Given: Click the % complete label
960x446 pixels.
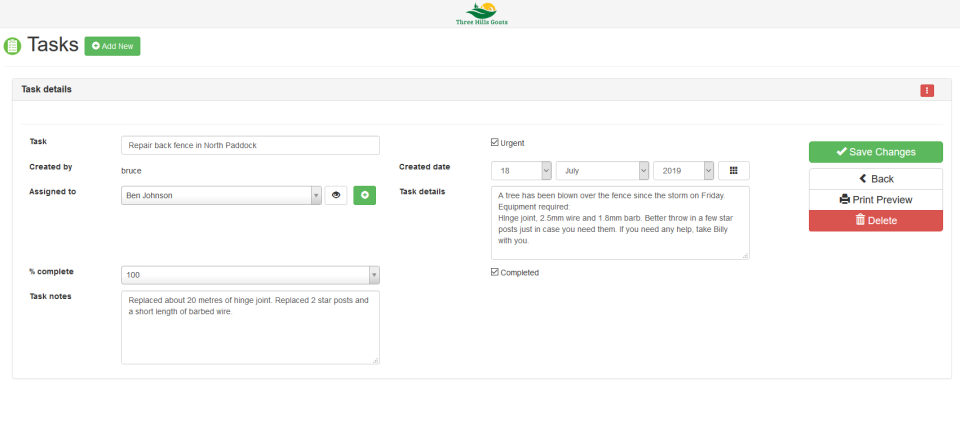Looking at the screenshot, I should tap(51, 271).
